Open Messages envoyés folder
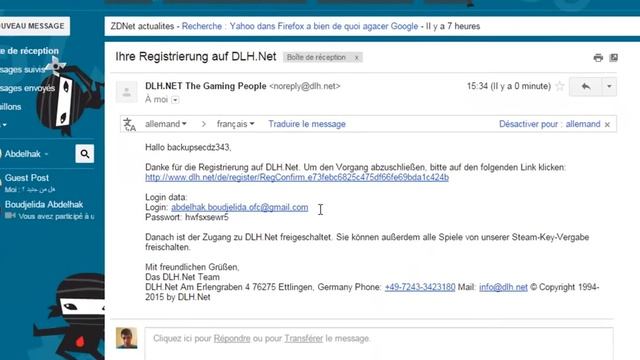640x360 pixels. click(27, 88)
